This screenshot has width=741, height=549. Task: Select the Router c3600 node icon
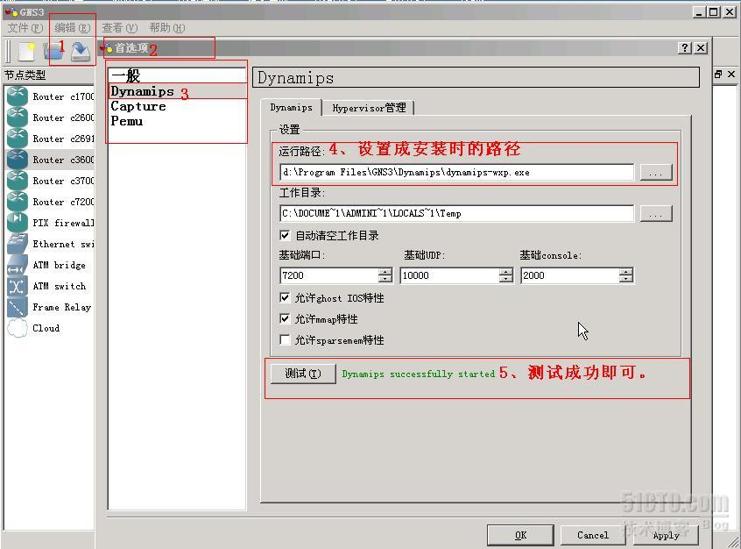17,160
